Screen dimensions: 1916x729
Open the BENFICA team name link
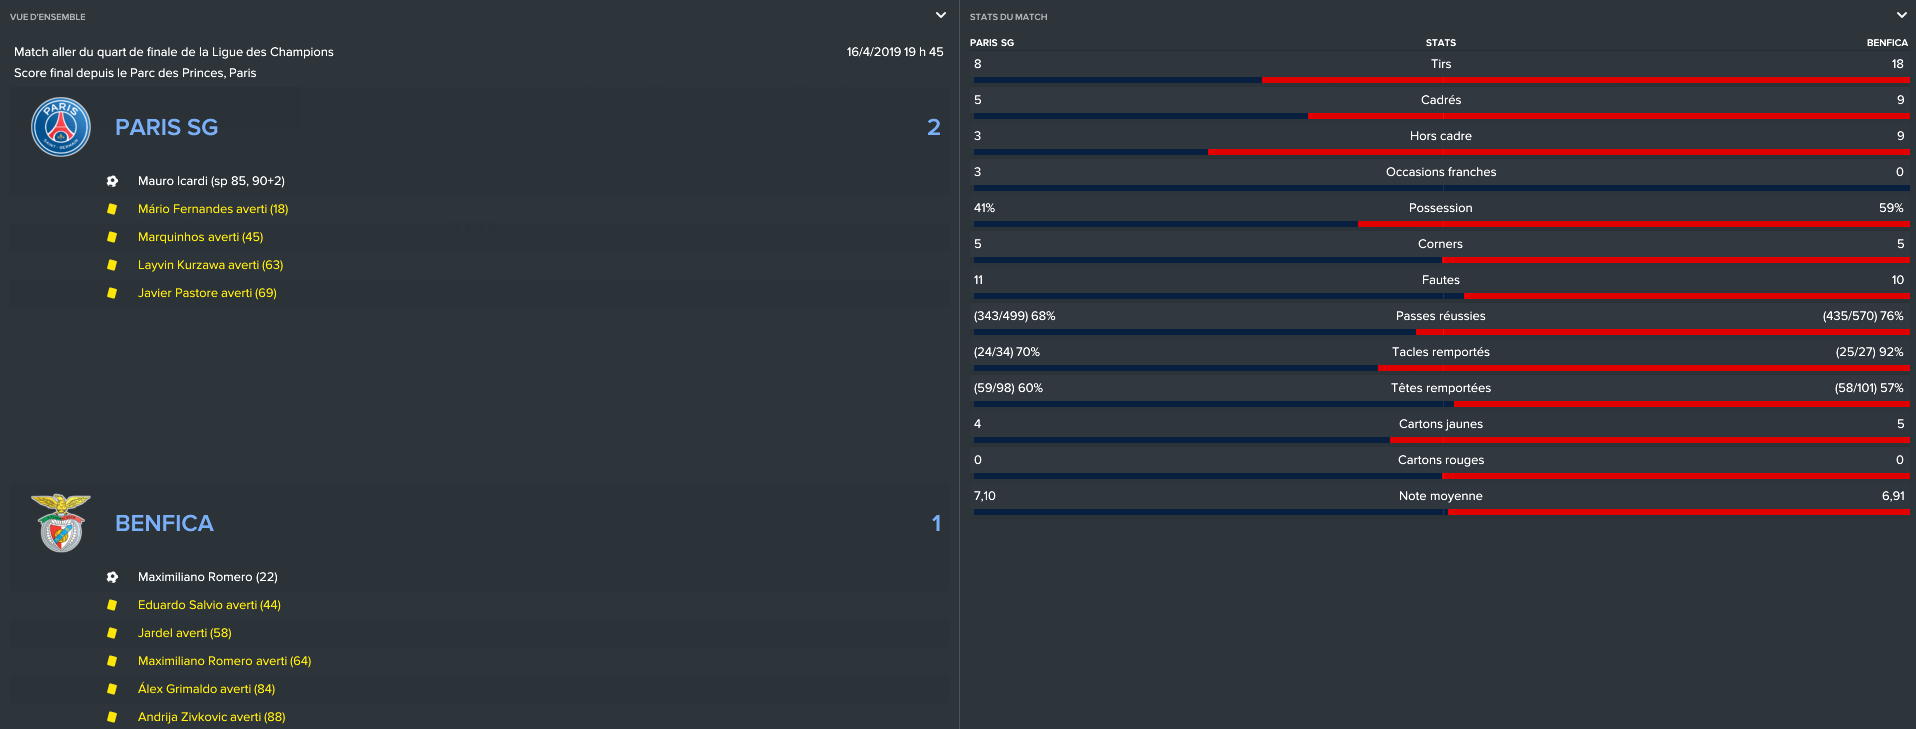[164, 523]
